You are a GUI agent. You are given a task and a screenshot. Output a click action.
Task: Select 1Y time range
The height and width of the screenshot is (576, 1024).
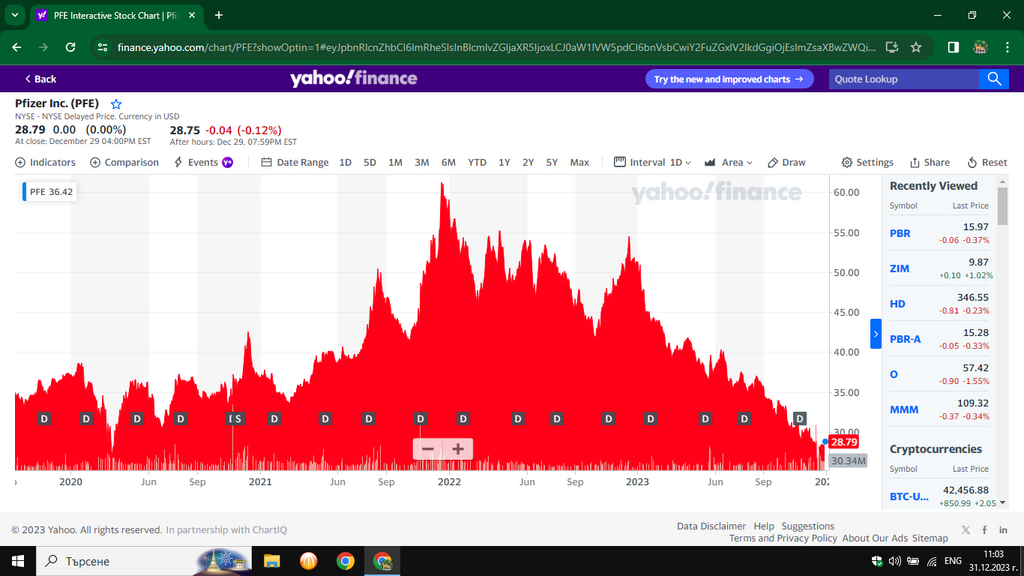[x=504, y=162]
